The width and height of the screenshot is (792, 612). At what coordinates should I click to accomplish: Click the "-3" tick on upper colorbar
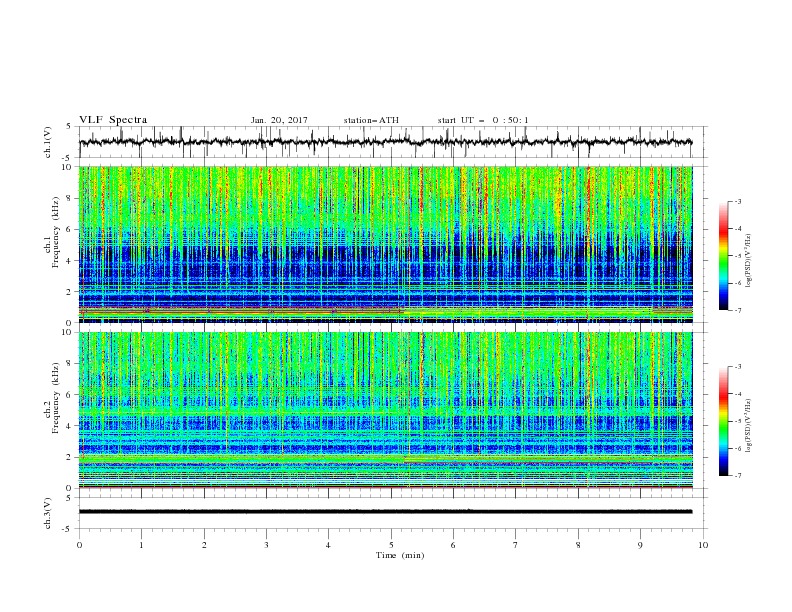pyautogui.click(x=738, y=201)
